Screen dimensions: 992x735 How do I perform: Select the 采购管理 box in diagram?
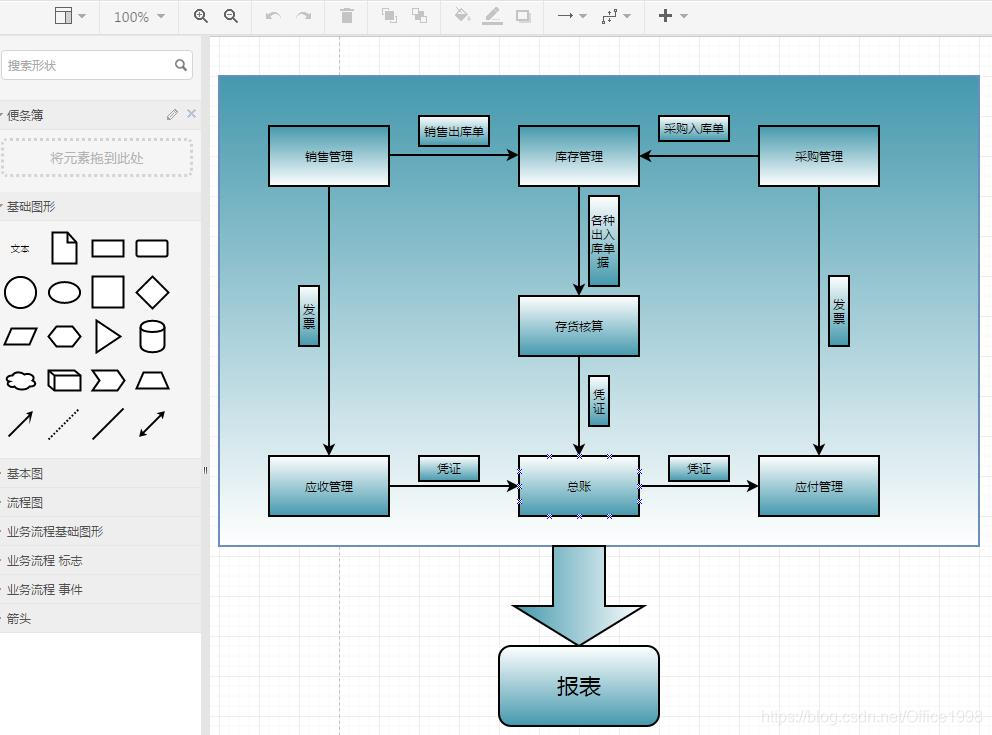tap(819, 156)
